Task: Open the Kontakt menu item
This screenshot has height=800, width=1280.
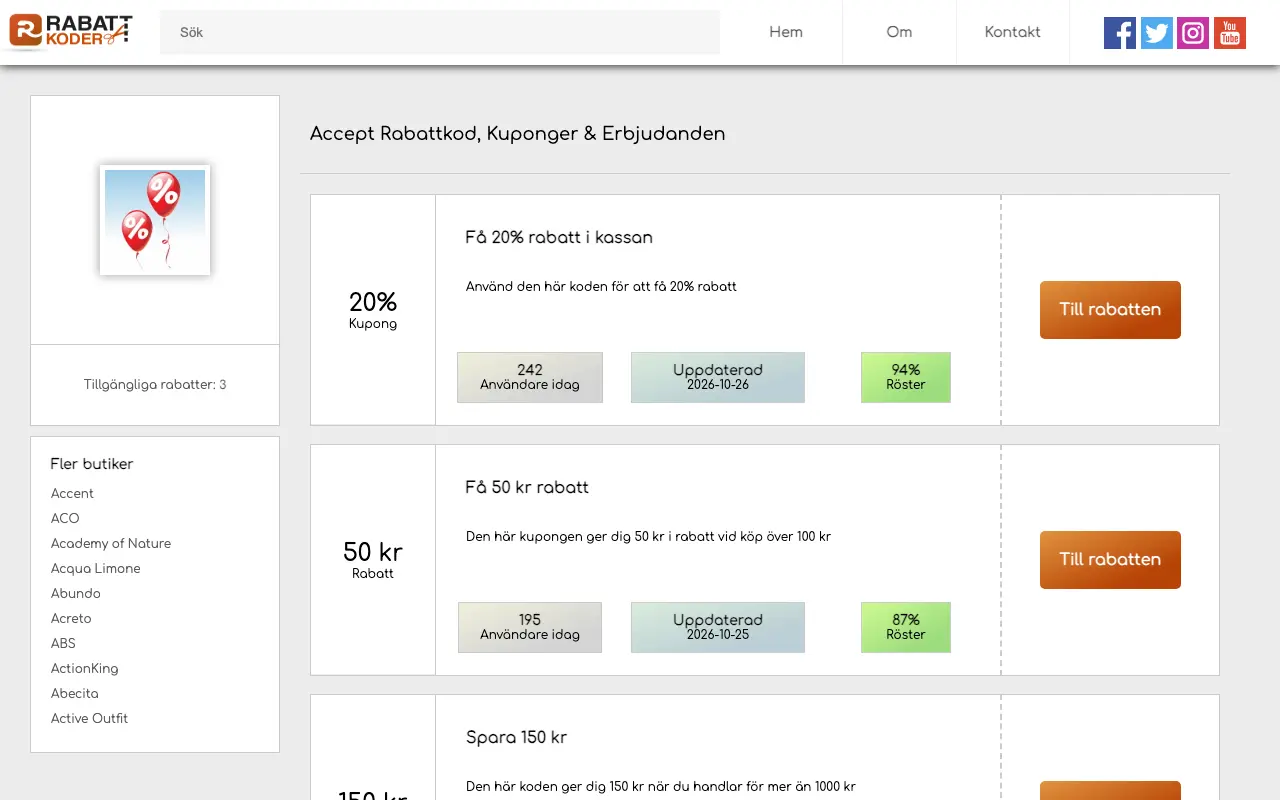Action: [1012, 32]
